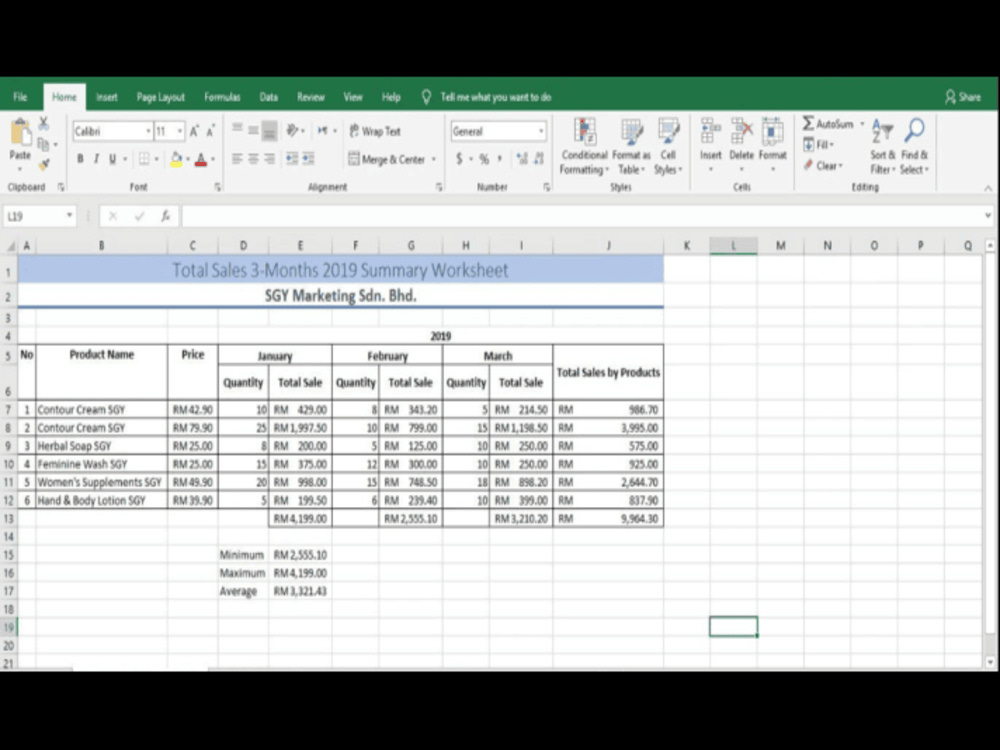Open Find & Select magnifier menu

pyautogui.click(x=915, y=147)
